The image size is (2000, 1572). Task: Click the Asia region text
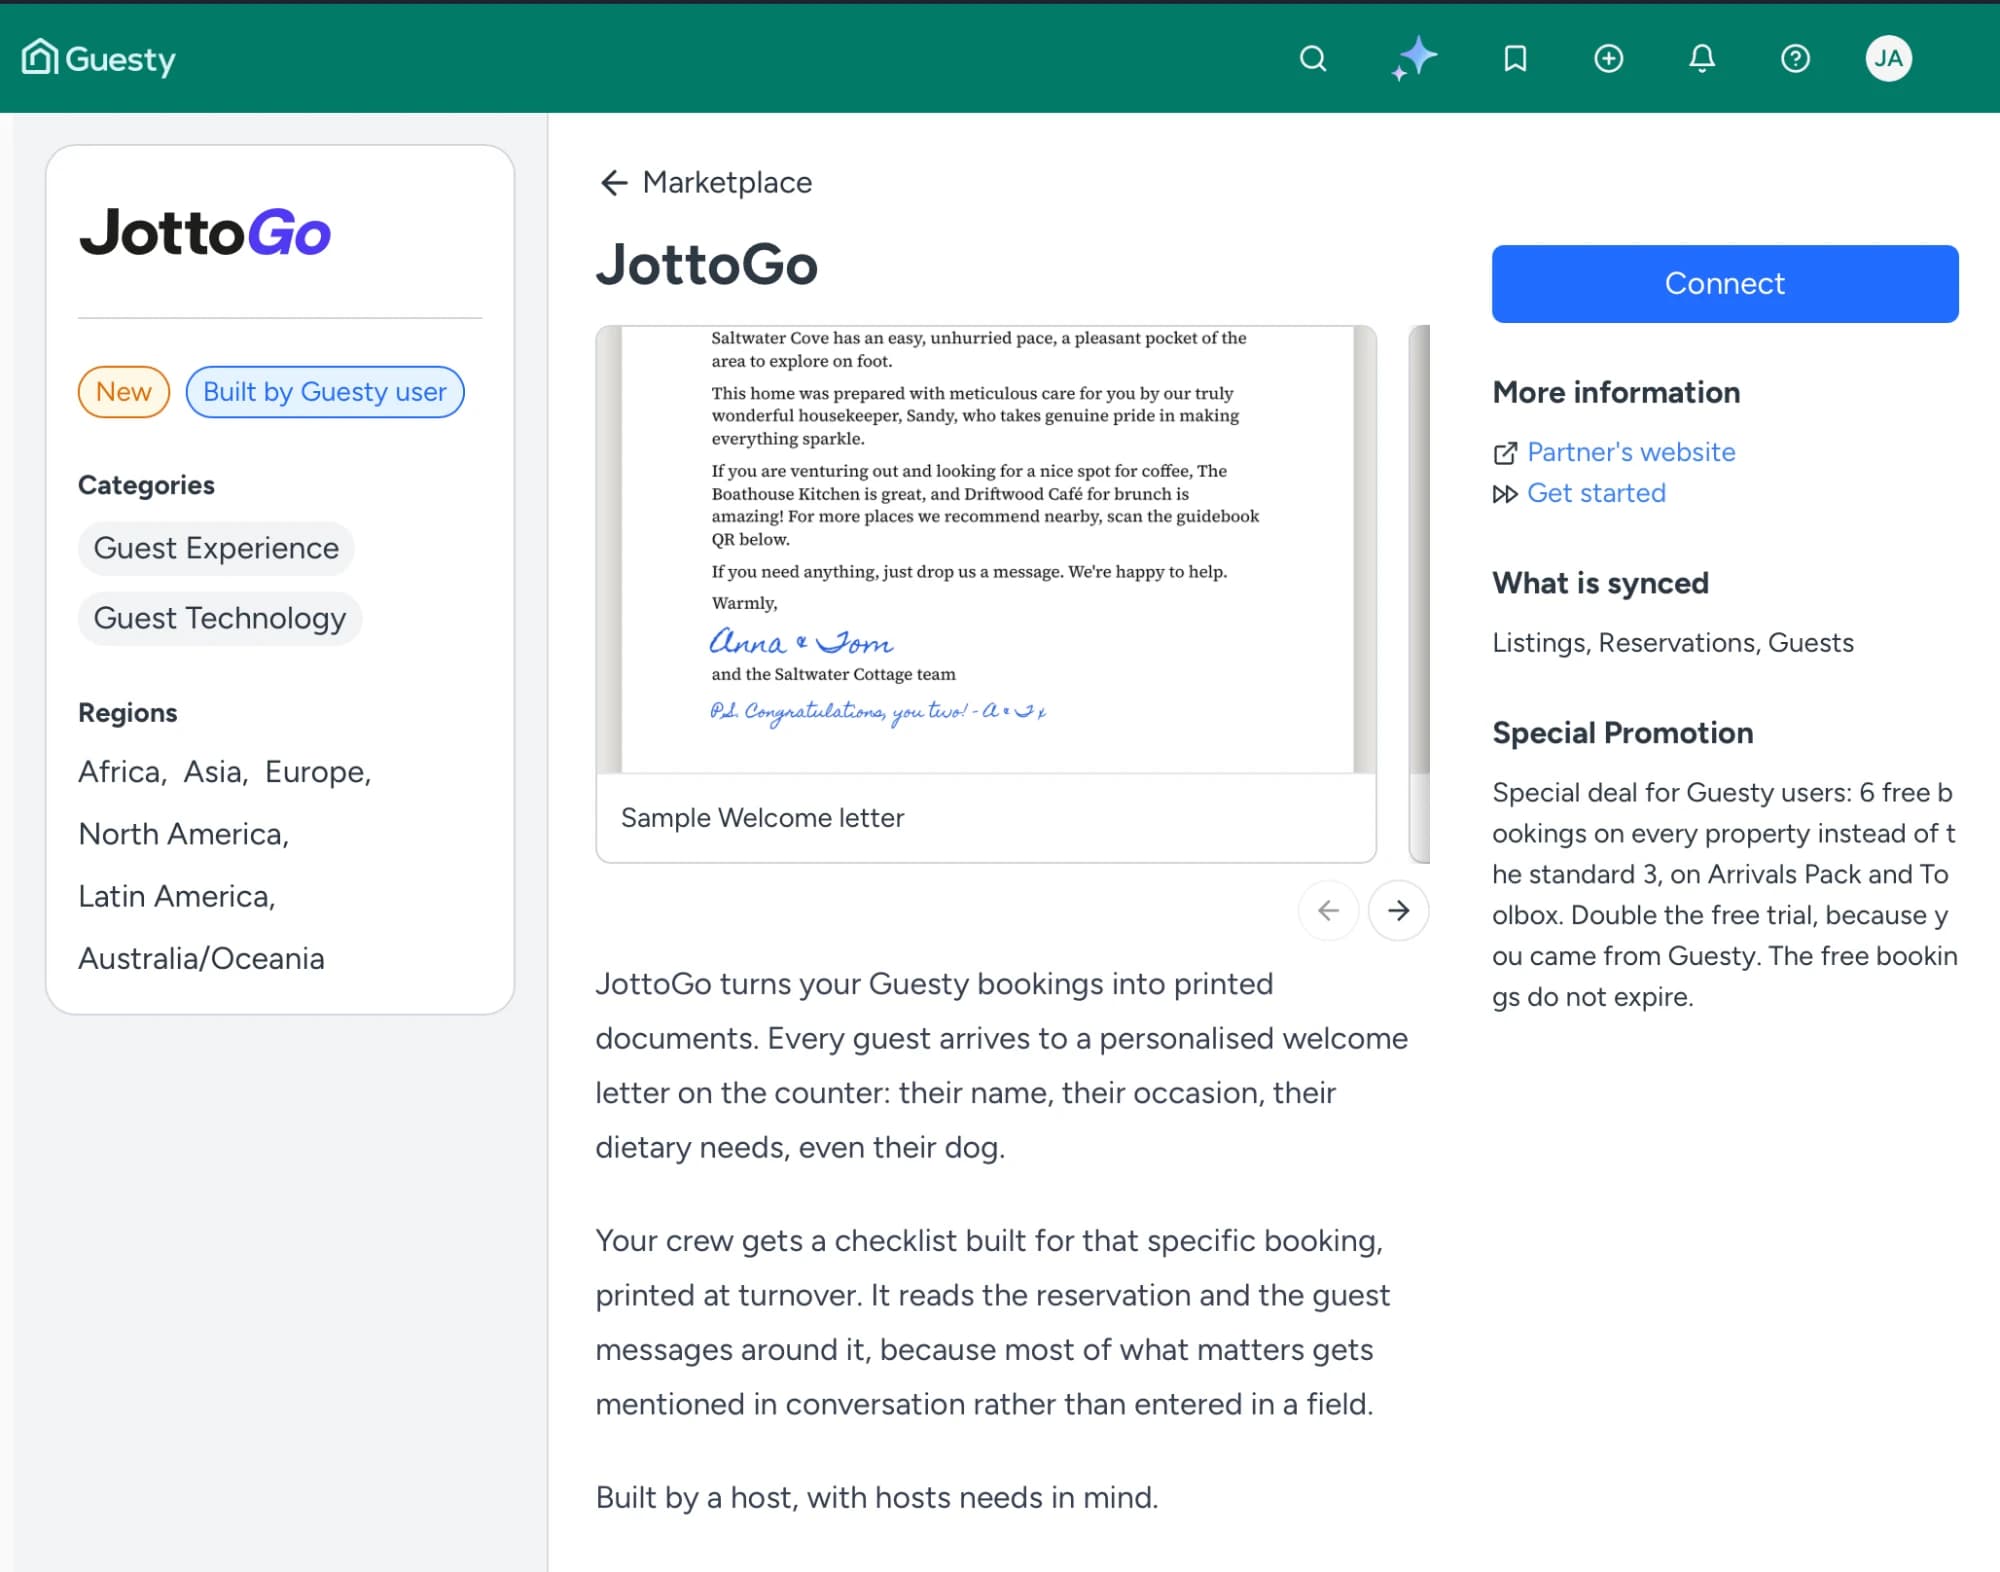216,772
